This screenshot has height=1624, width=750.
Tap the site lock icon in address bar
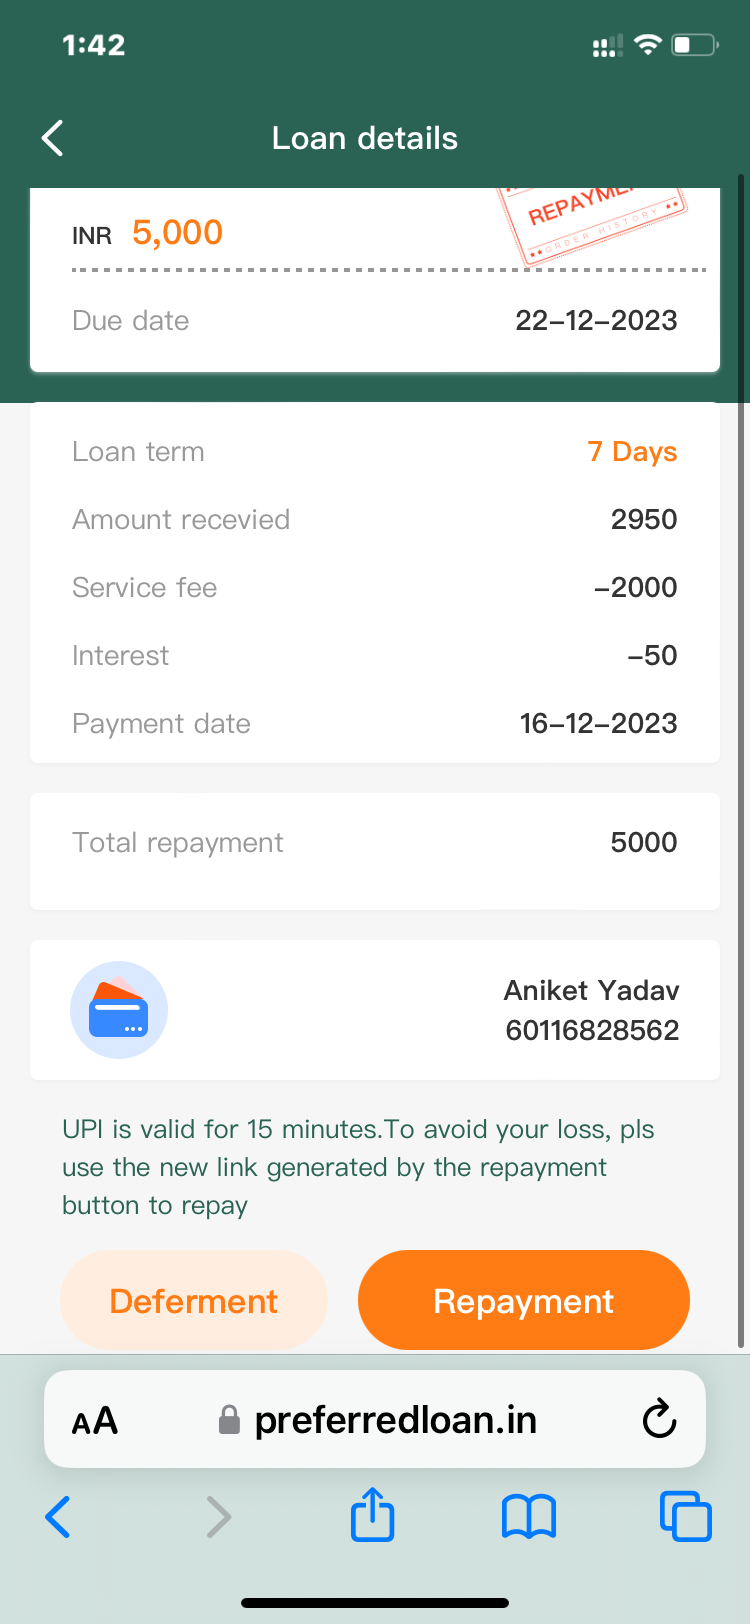[229, 1420]
